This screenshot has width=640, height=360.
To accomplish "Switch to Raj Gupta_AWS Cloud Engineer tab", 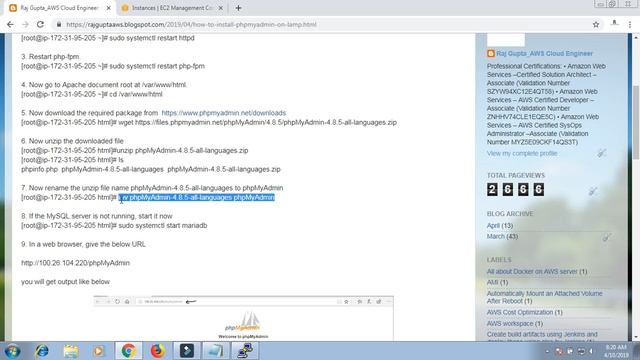I will [60, 8].
